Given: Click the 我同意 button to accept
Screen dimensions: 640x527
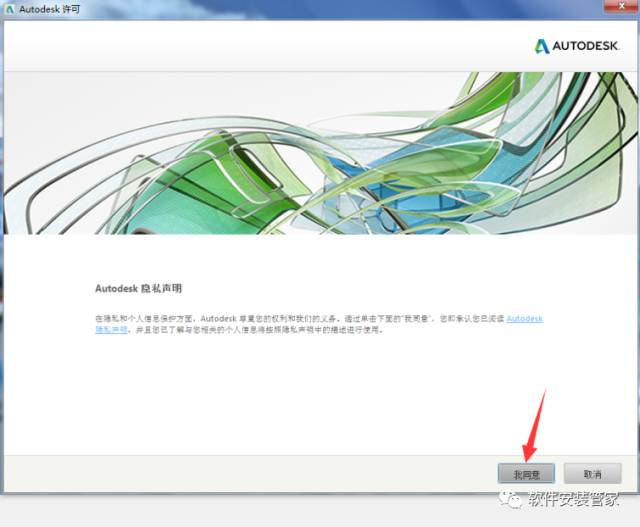Looking at the screenshot, I should pyautogui.click(x=526, y=474).
